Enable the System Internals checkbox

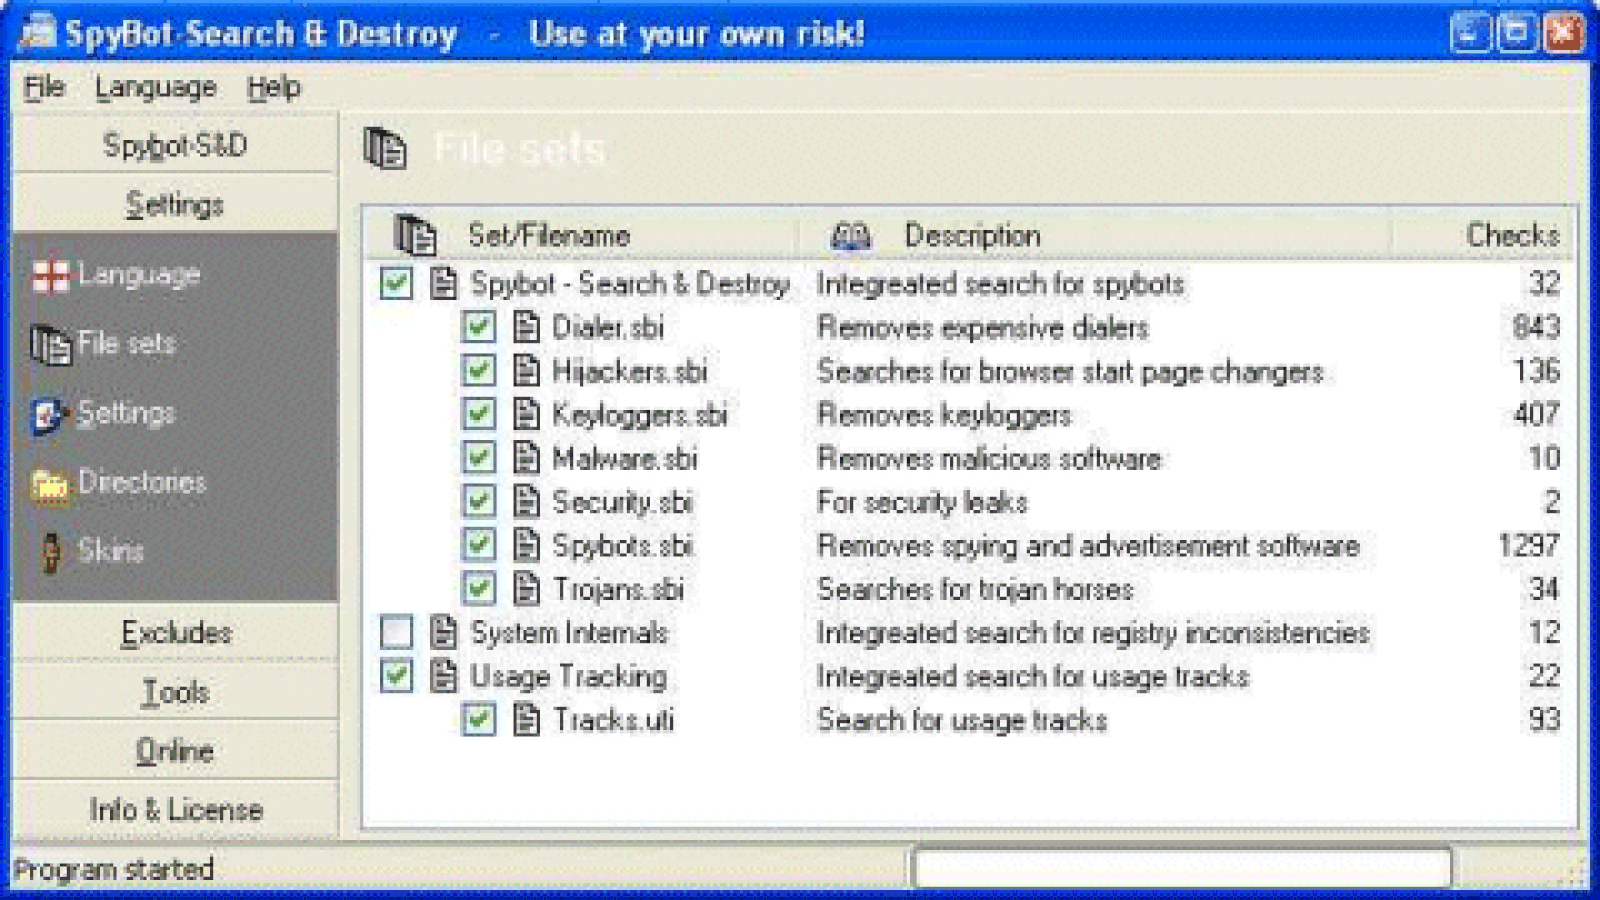[396, 632]
